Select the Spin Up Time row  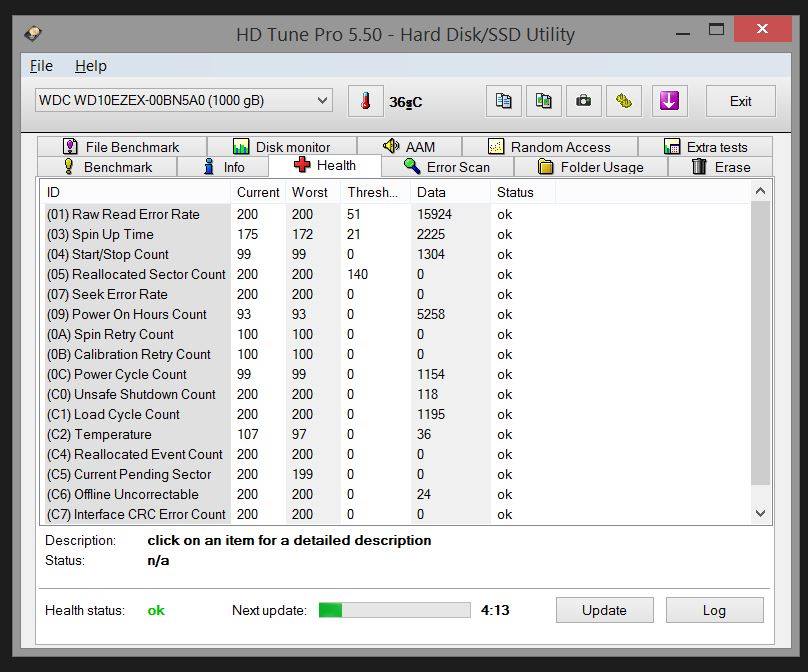[395, 234]
